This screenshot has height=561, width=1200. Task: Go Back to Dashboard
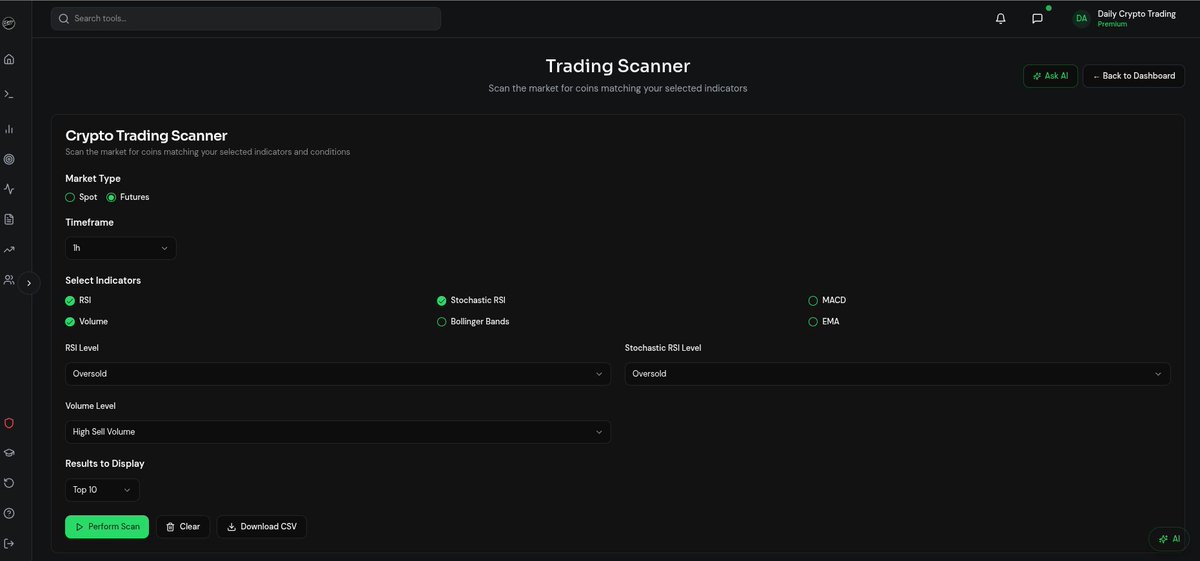coord(1134,76)
